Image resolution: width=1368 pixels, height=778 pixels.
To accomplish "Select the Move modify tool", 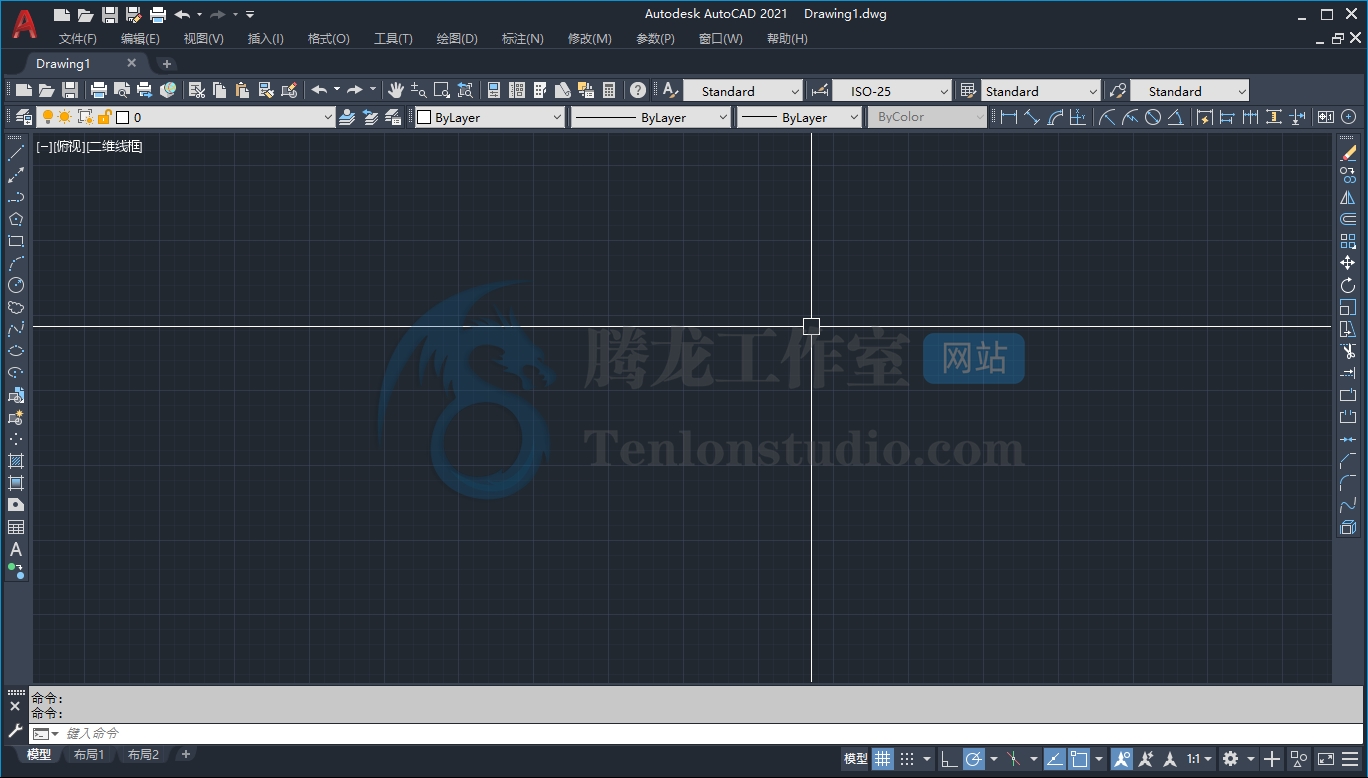I will (1348, 263).
